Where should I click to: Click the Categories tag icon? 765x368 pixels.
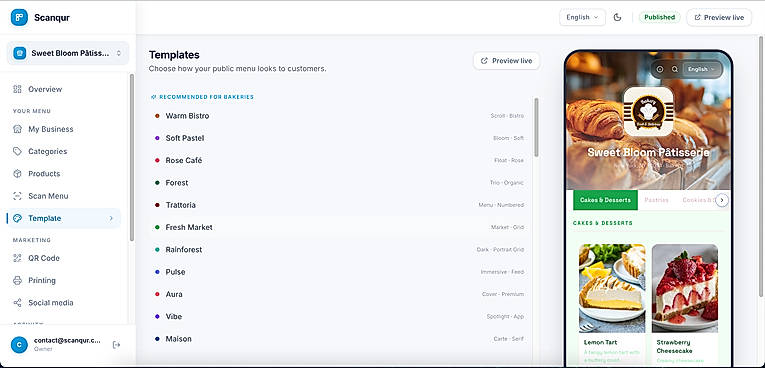(x=18, y=151)
